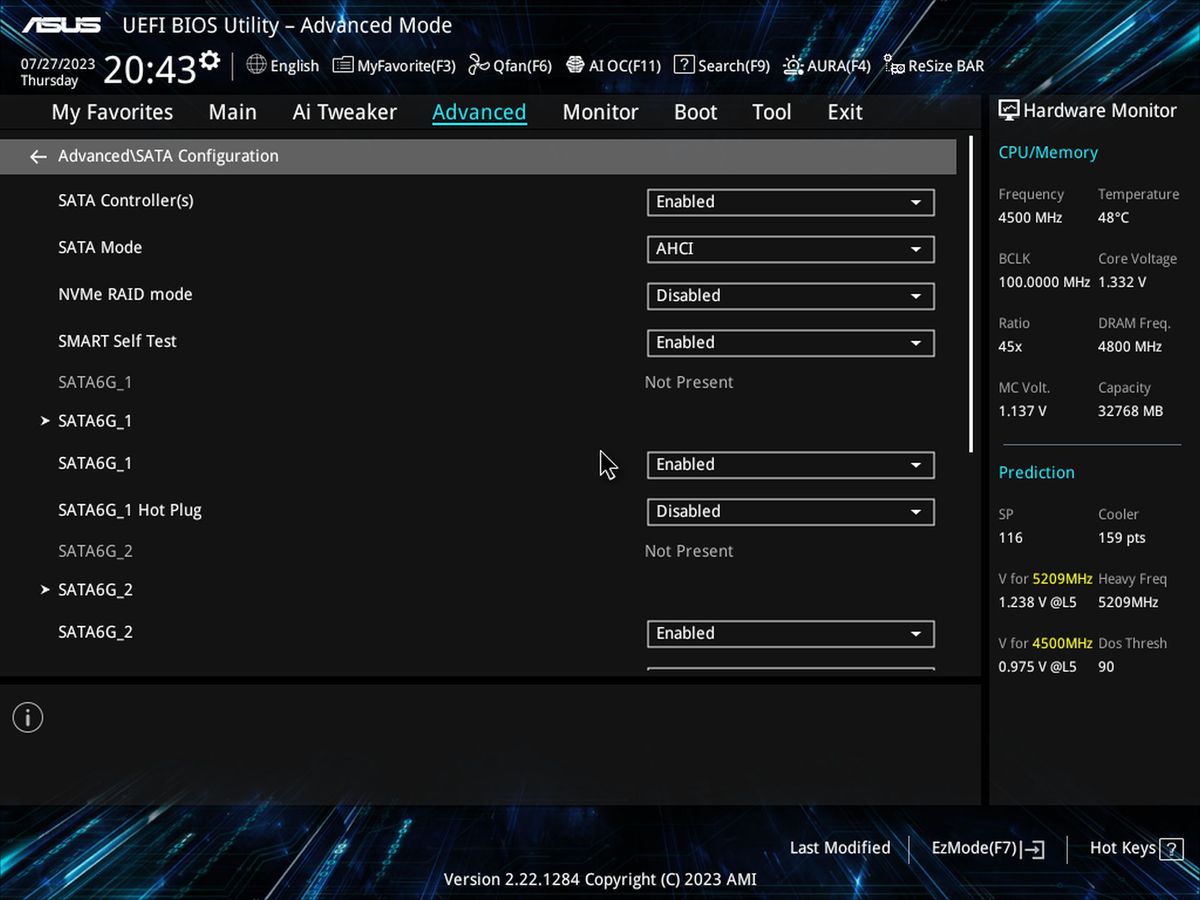The image size is (1200, 900).
Task: Open the language globe icon
Action: tap(256, 65)
